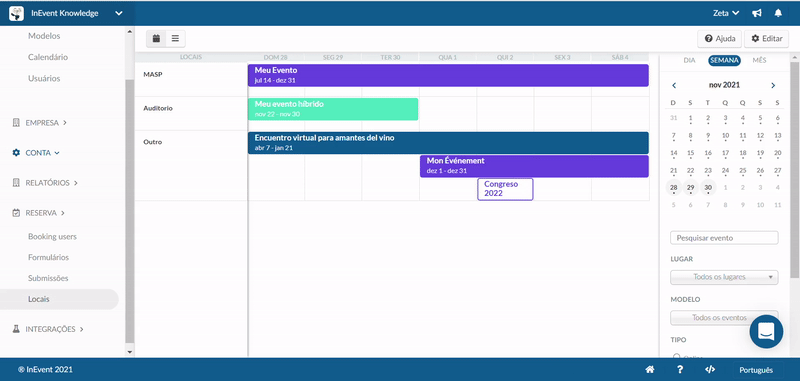
Task: Open the notifications bell
Action: click(778, 13)
